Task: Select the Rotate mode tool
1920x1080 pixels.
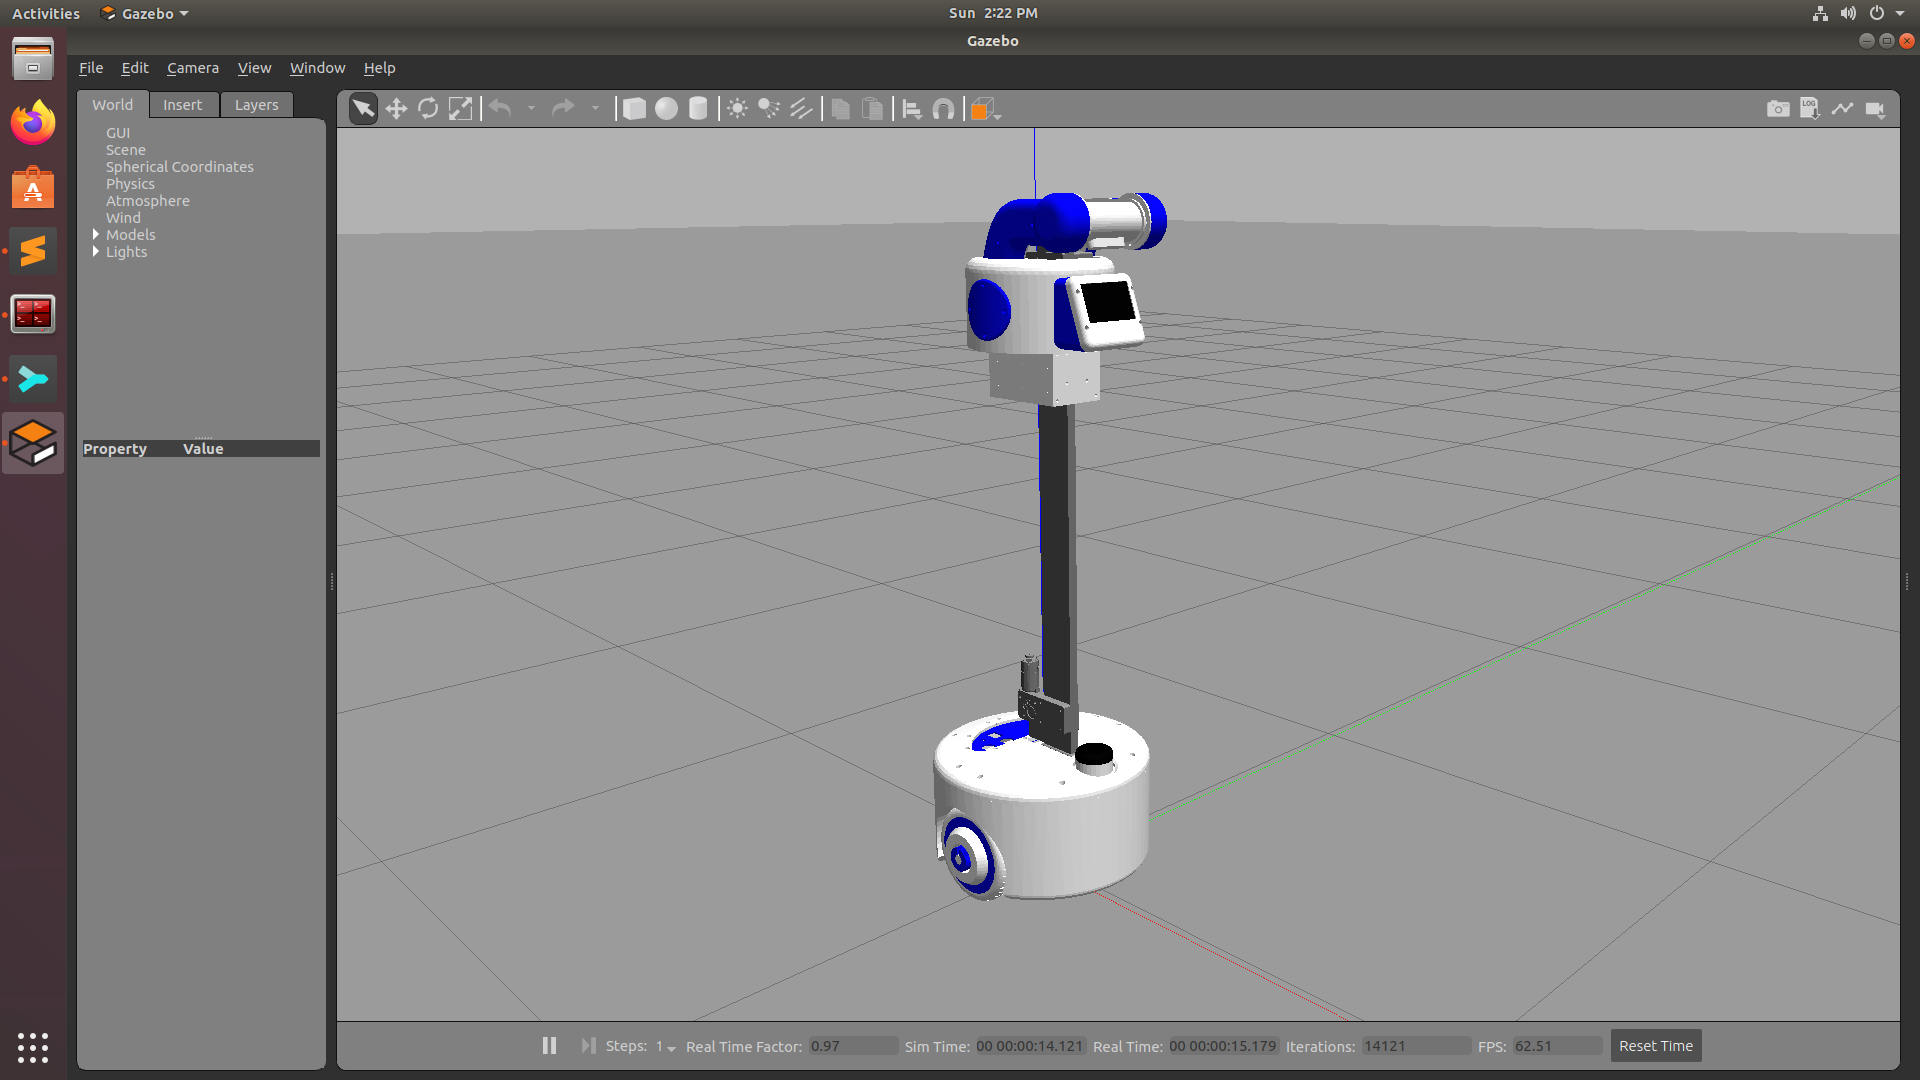Action: click(428, 109)
